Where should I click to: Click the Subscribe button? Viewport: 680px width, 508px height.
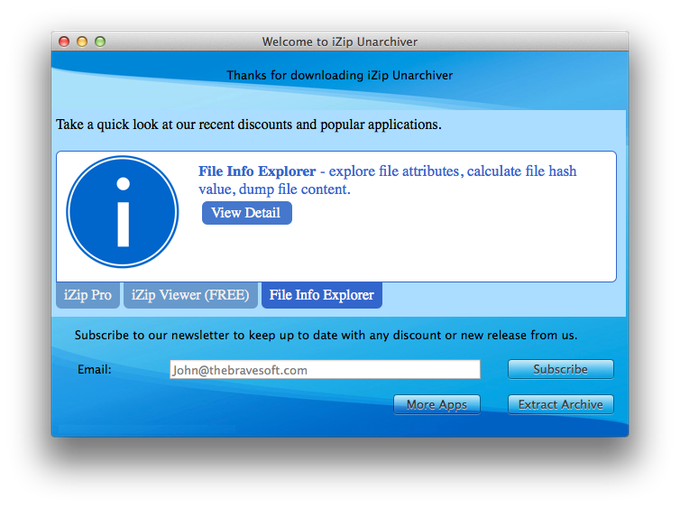[560, 369]
